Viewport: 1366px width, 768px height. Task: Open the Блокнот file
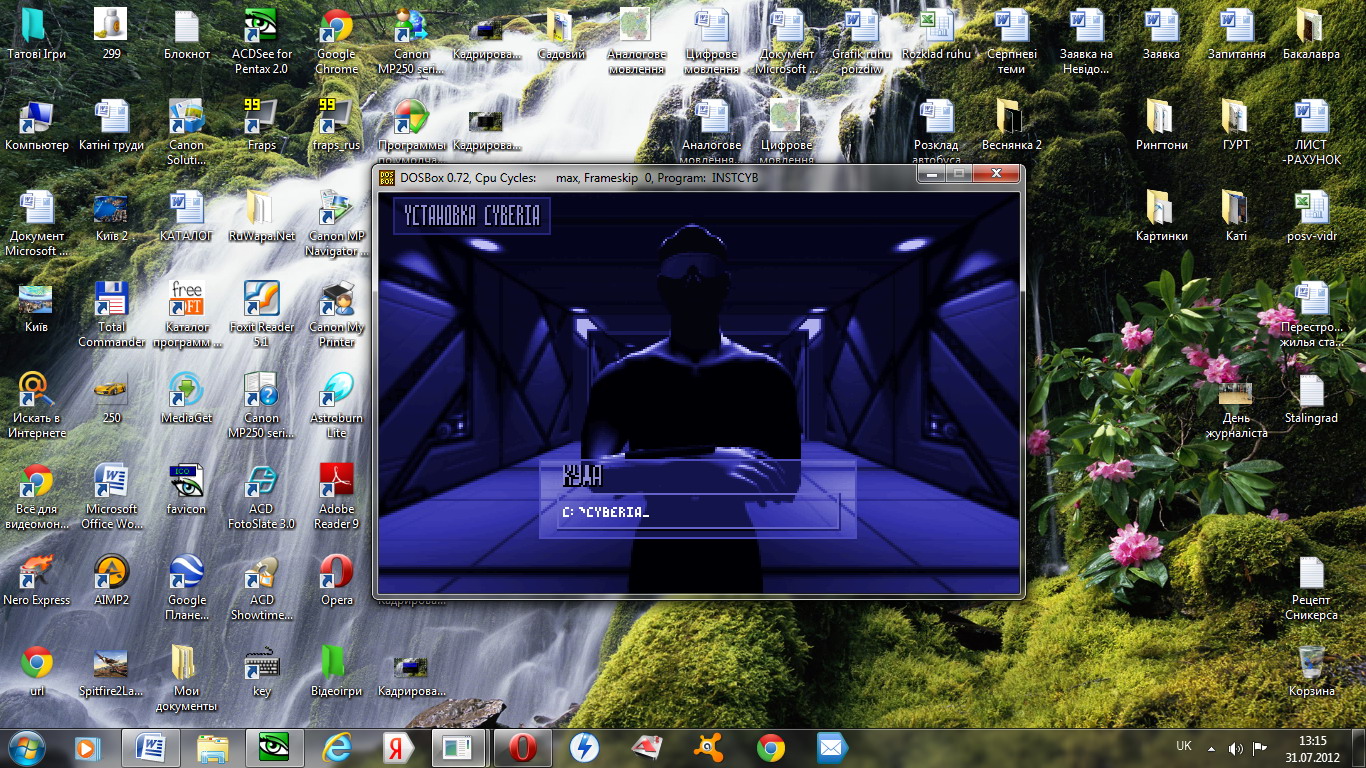tap(187, 34)
